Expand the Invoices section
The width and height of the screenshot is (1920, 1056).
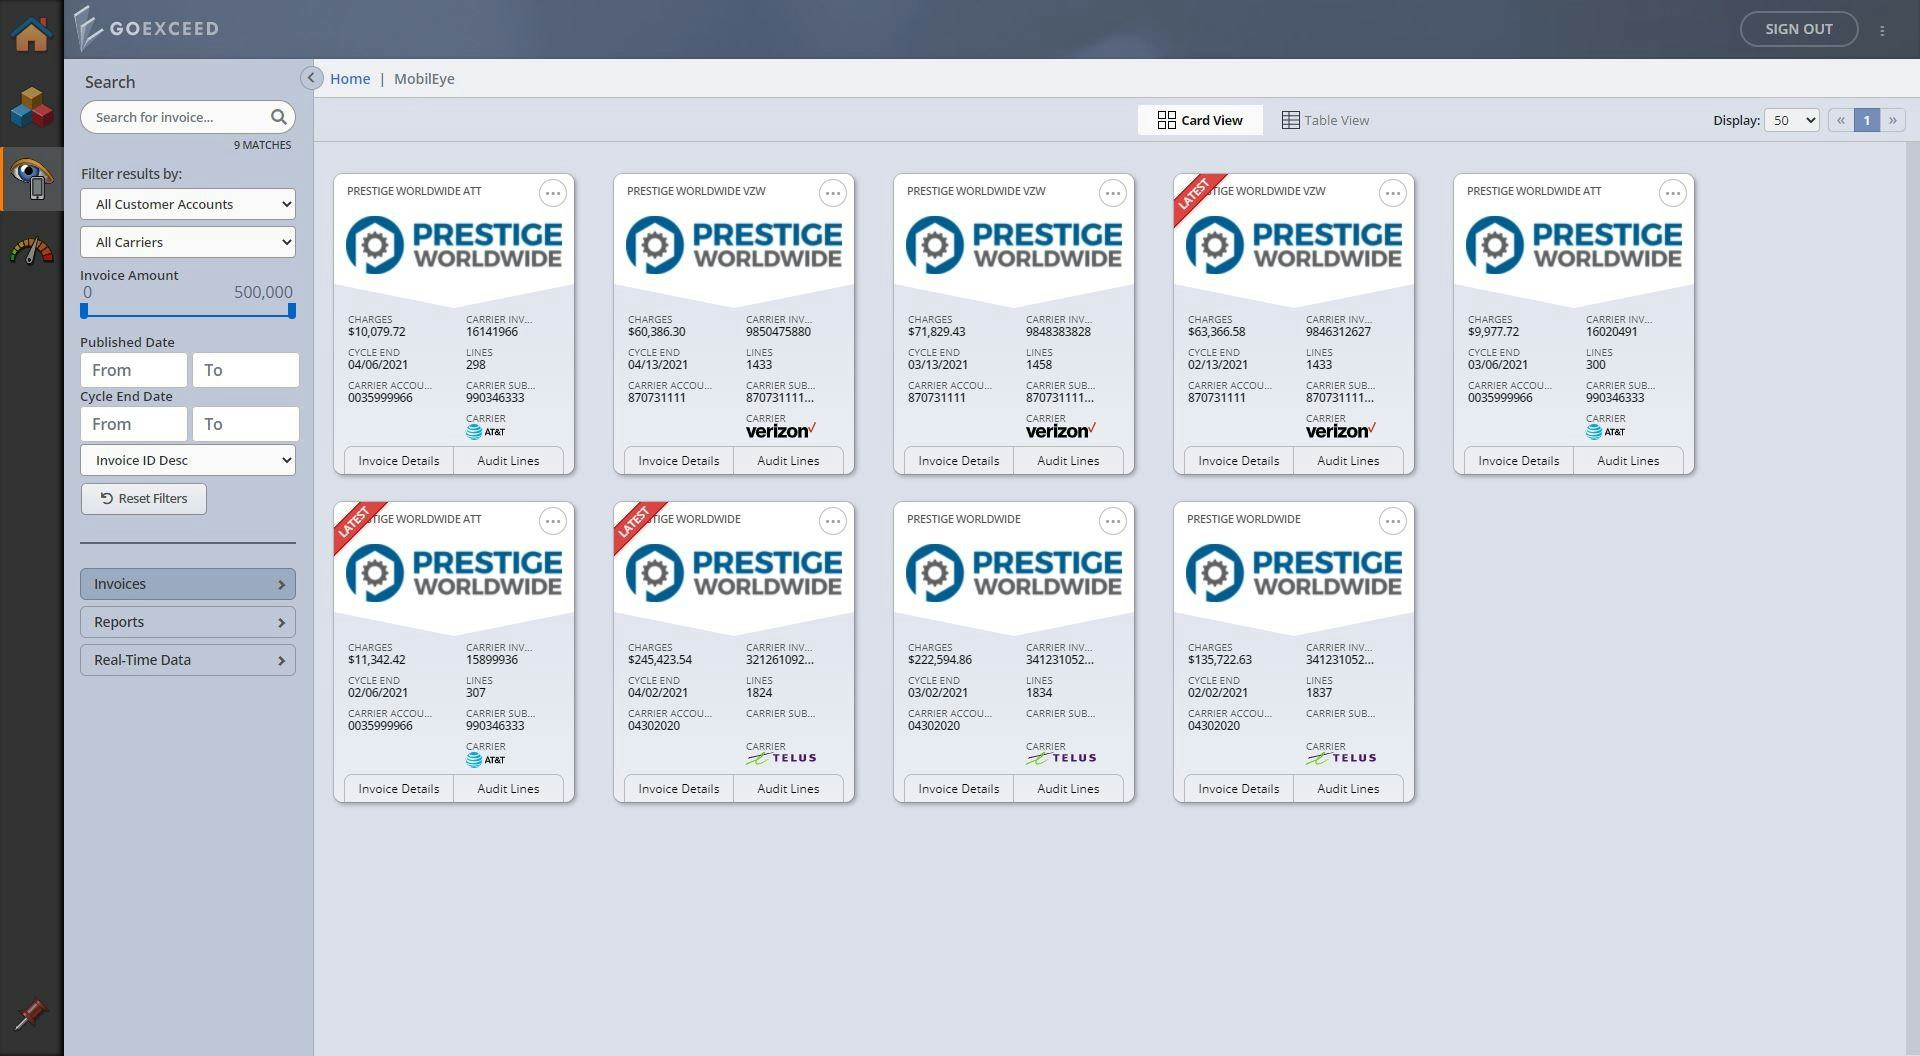pos(188,584)
